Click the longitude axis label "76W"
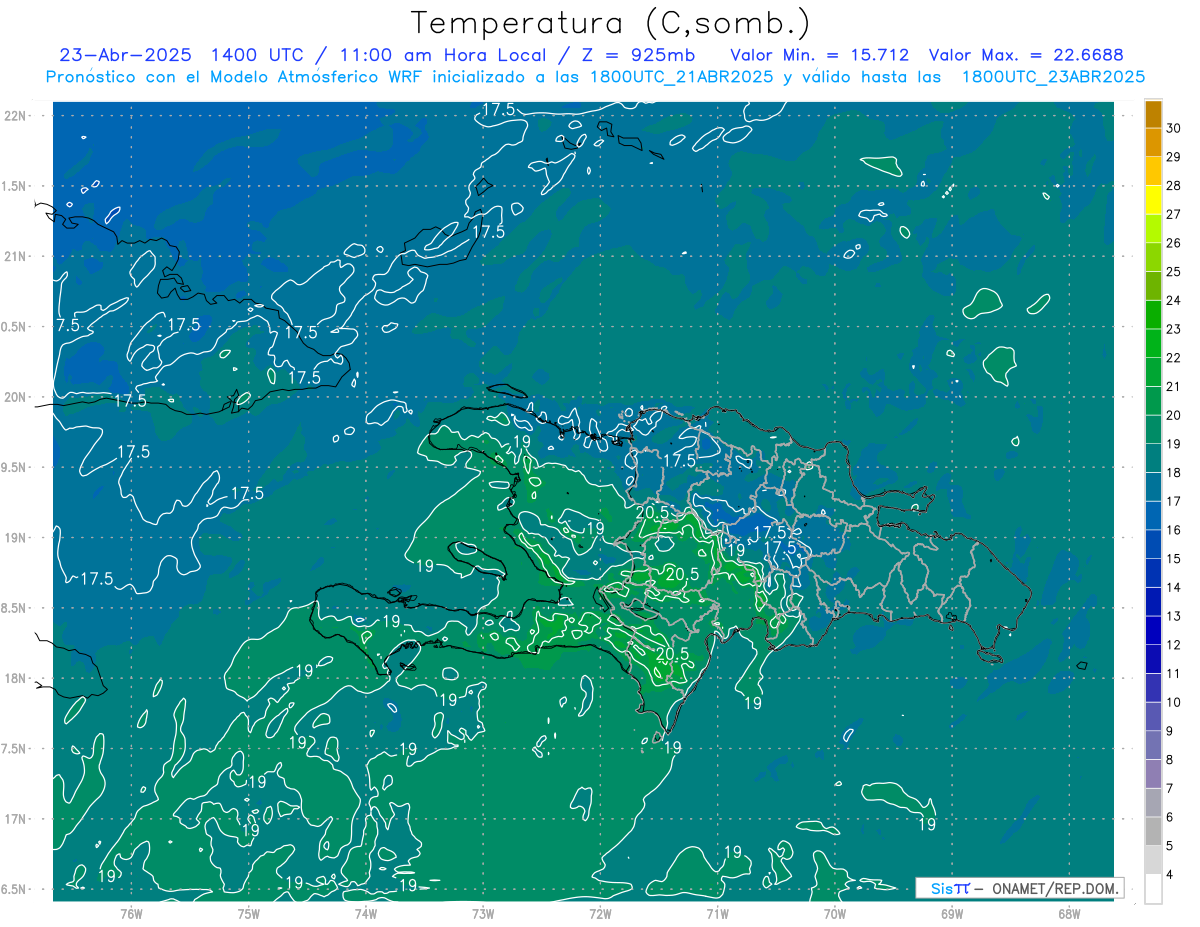This screenshot has height=927, width=1200. (x=131, y=913)
